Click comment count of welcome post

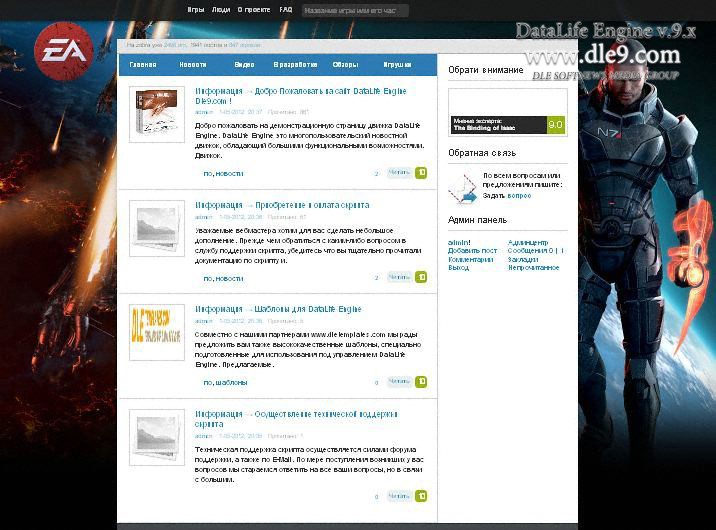pyautogui.click(x=376, y=173)
